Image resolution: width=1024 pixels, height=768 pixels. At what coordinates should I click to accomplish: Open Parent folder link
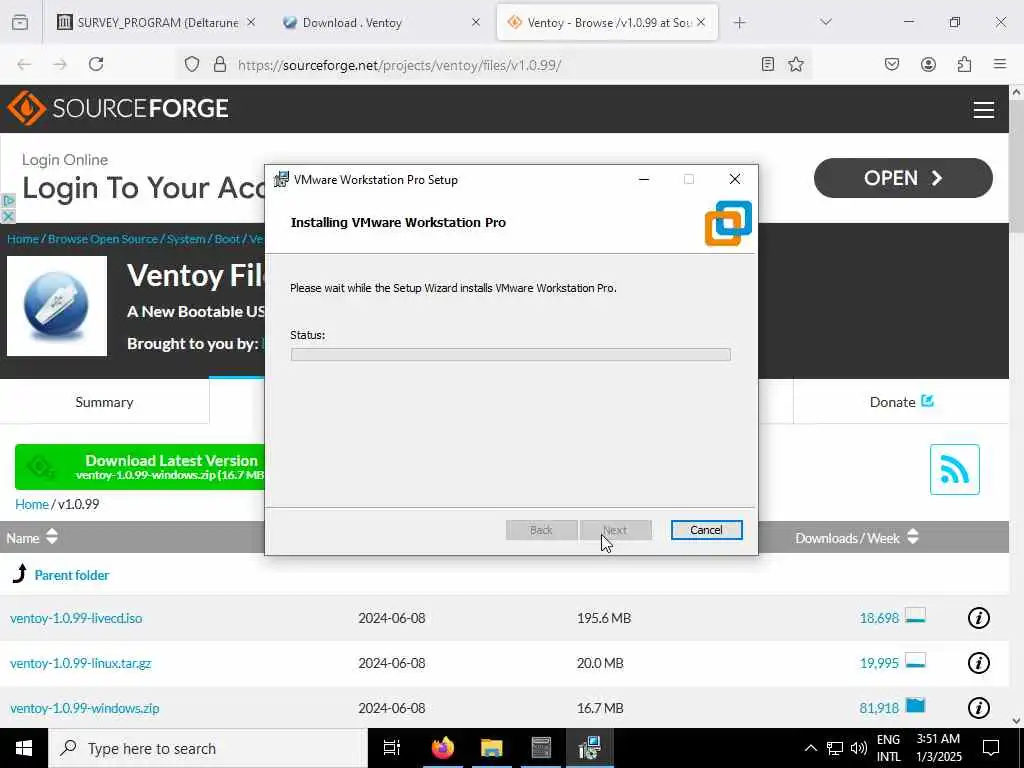coord(72,575)
